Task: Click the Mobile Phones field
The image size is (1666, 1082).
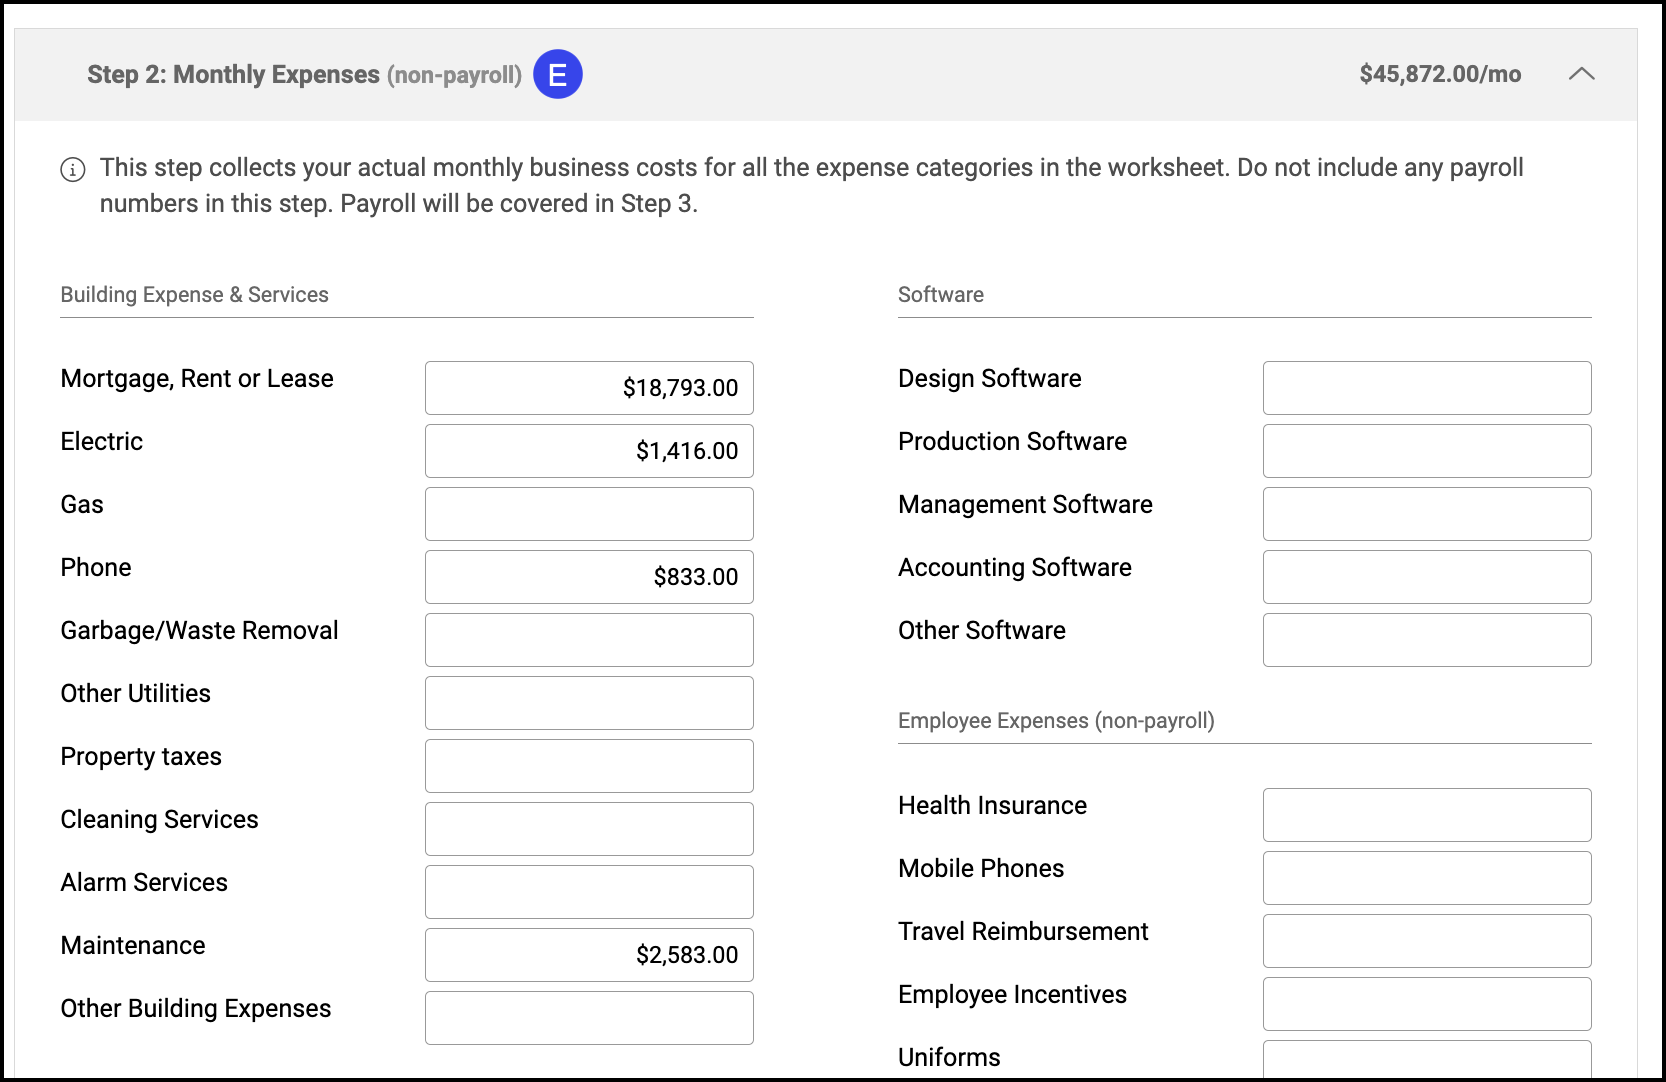Action: [1427, 878]
